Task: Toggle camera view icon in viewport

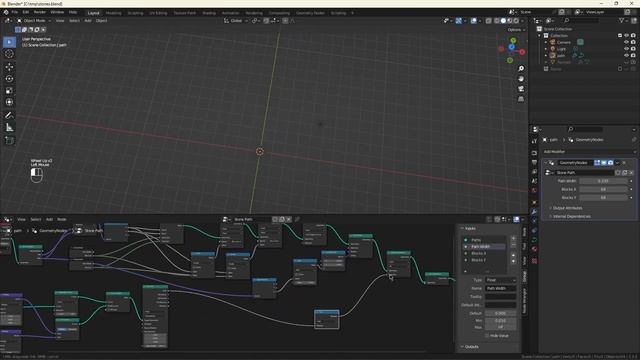Action: (521, 89)
